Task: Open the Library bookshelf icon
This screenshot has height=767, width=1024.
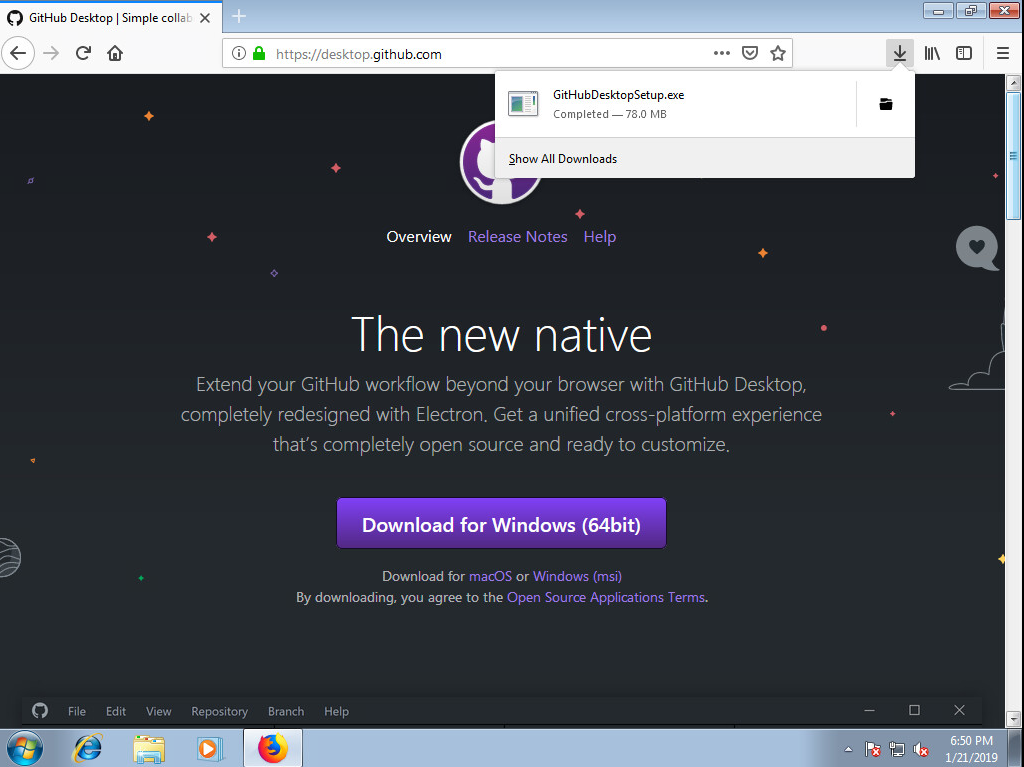Action: pos(932,54)
